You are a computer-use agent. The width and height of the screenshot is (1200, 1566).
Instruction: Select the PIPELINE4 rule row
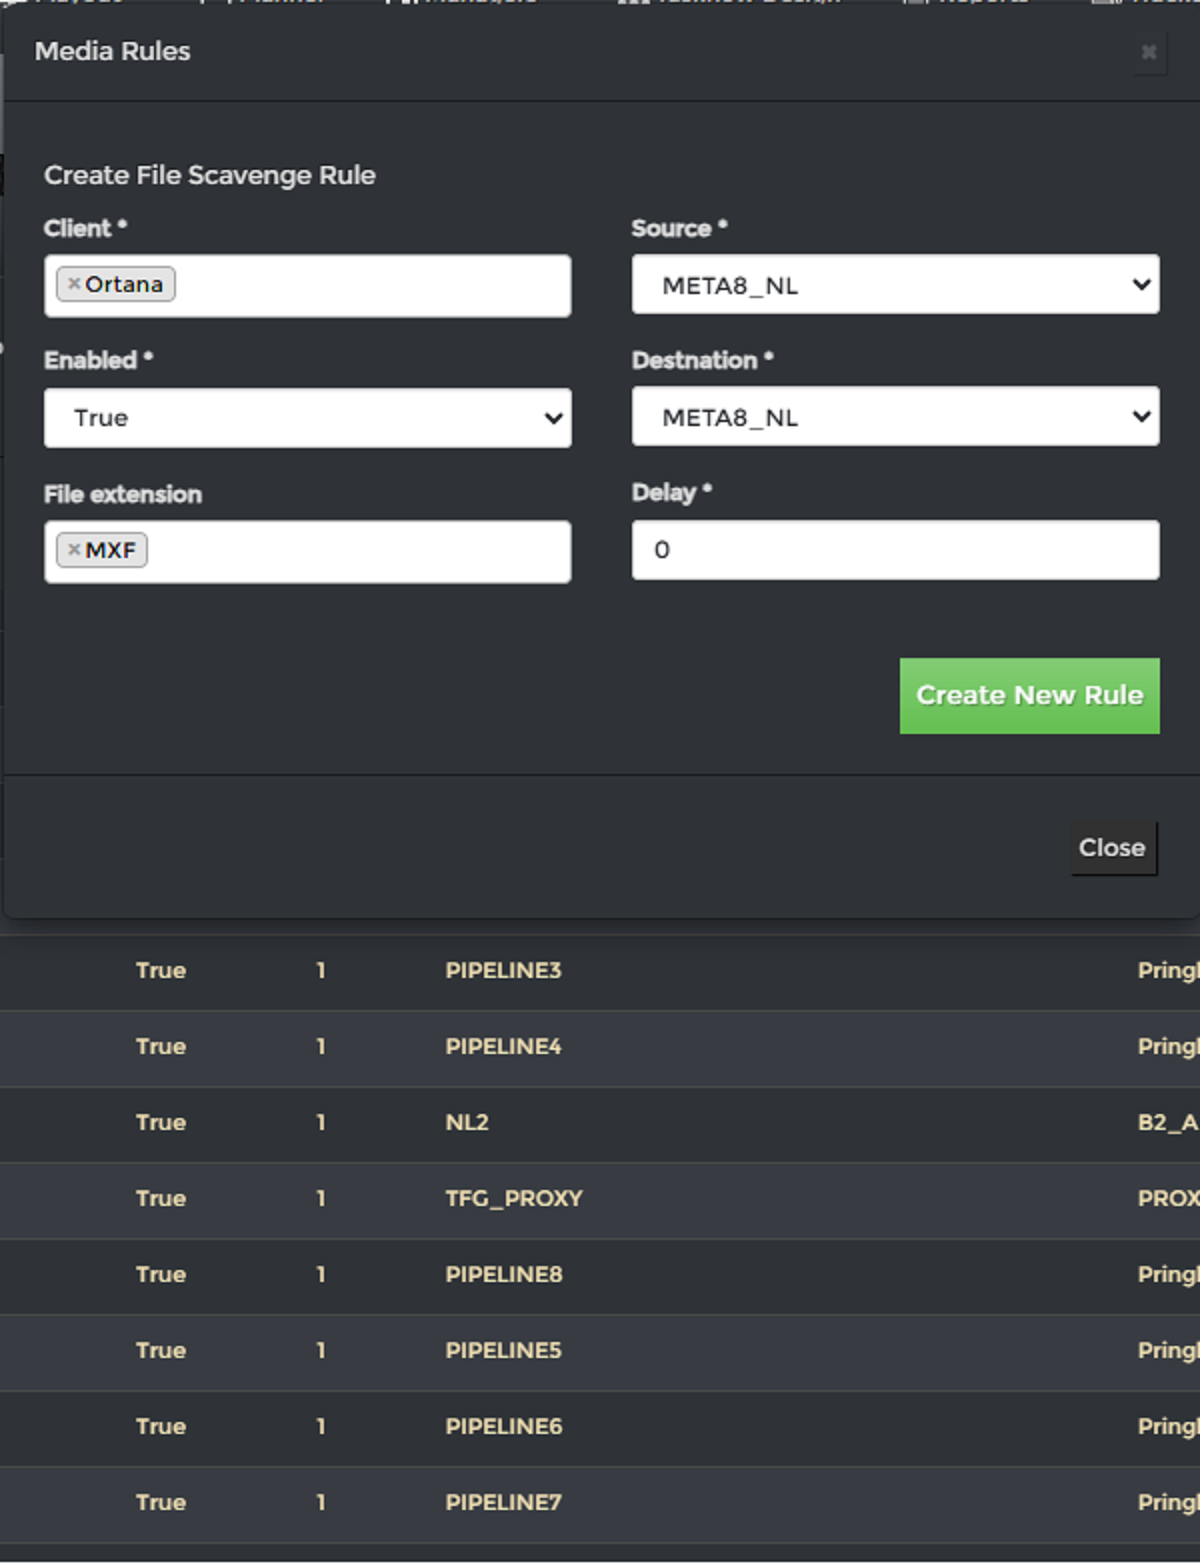click(503, 1047)
